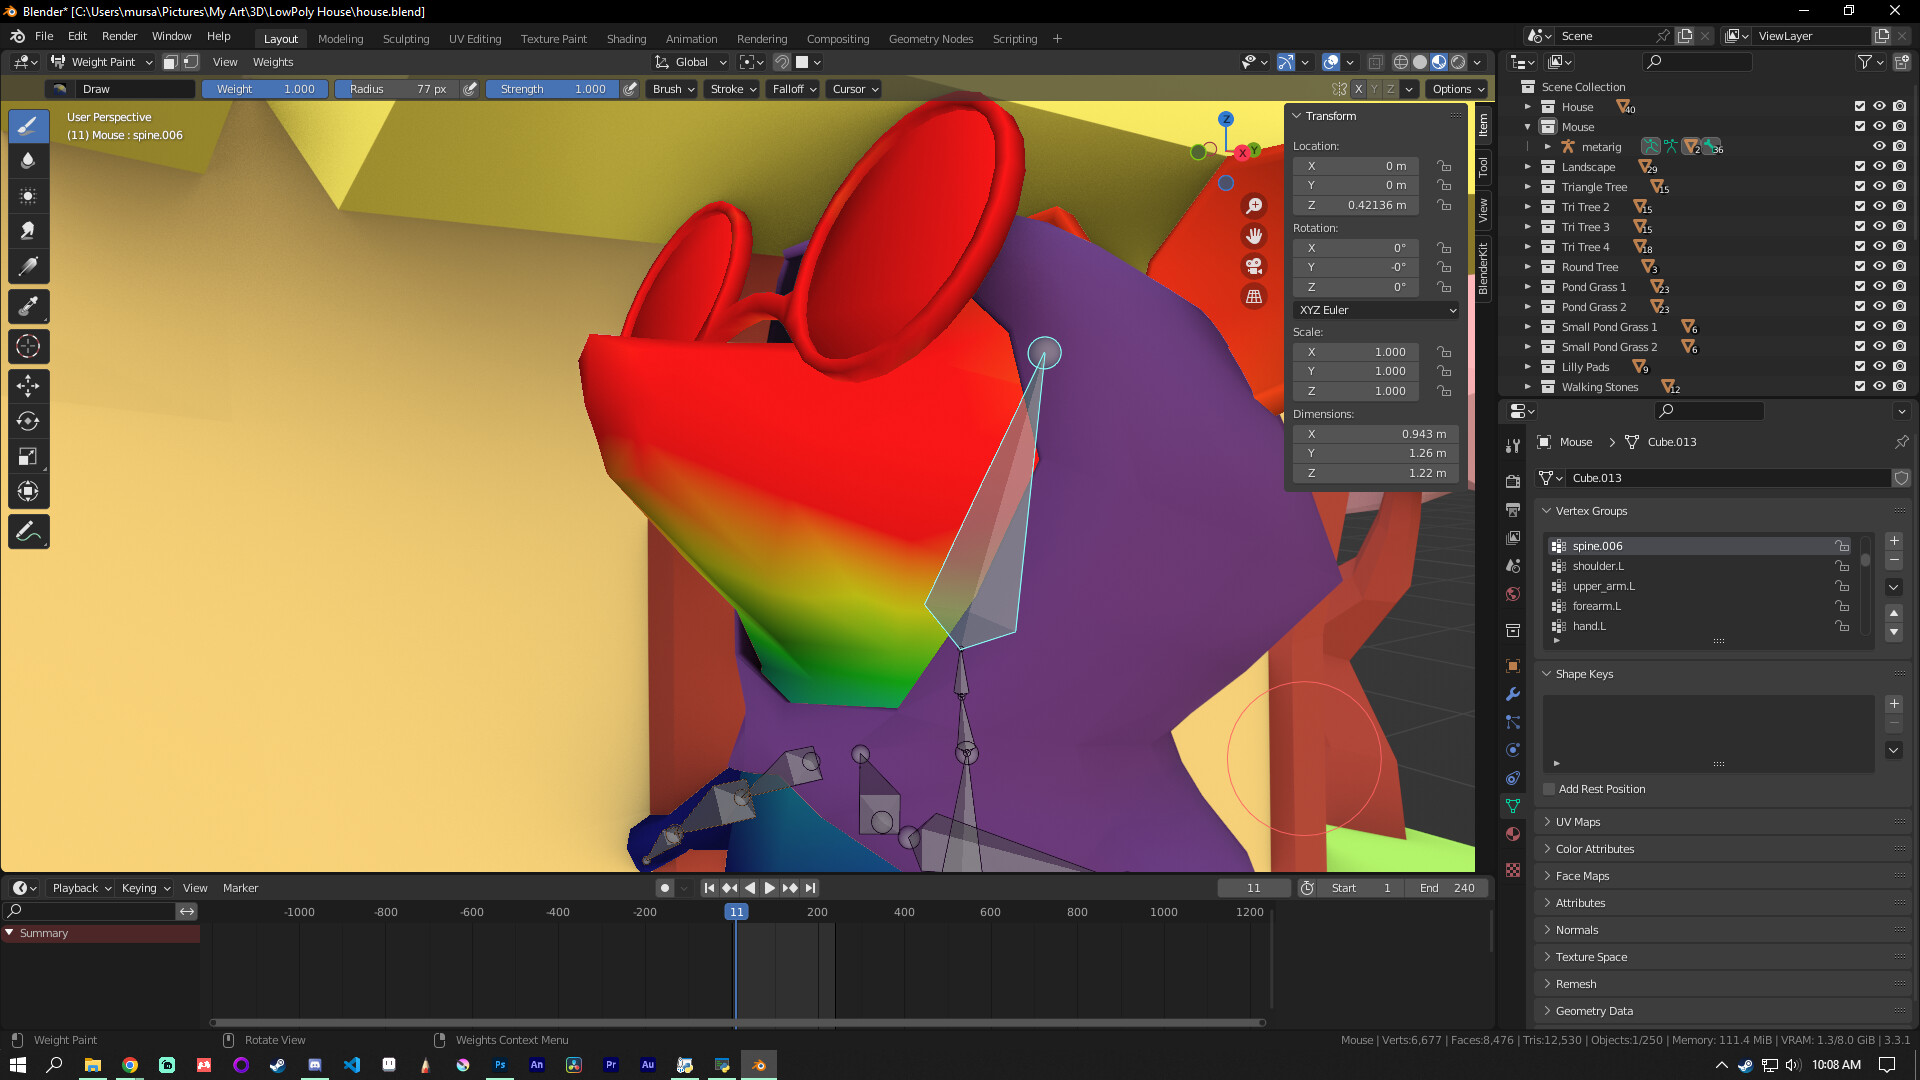Switch to Blender on the taskbar

tap(759, 1064)
